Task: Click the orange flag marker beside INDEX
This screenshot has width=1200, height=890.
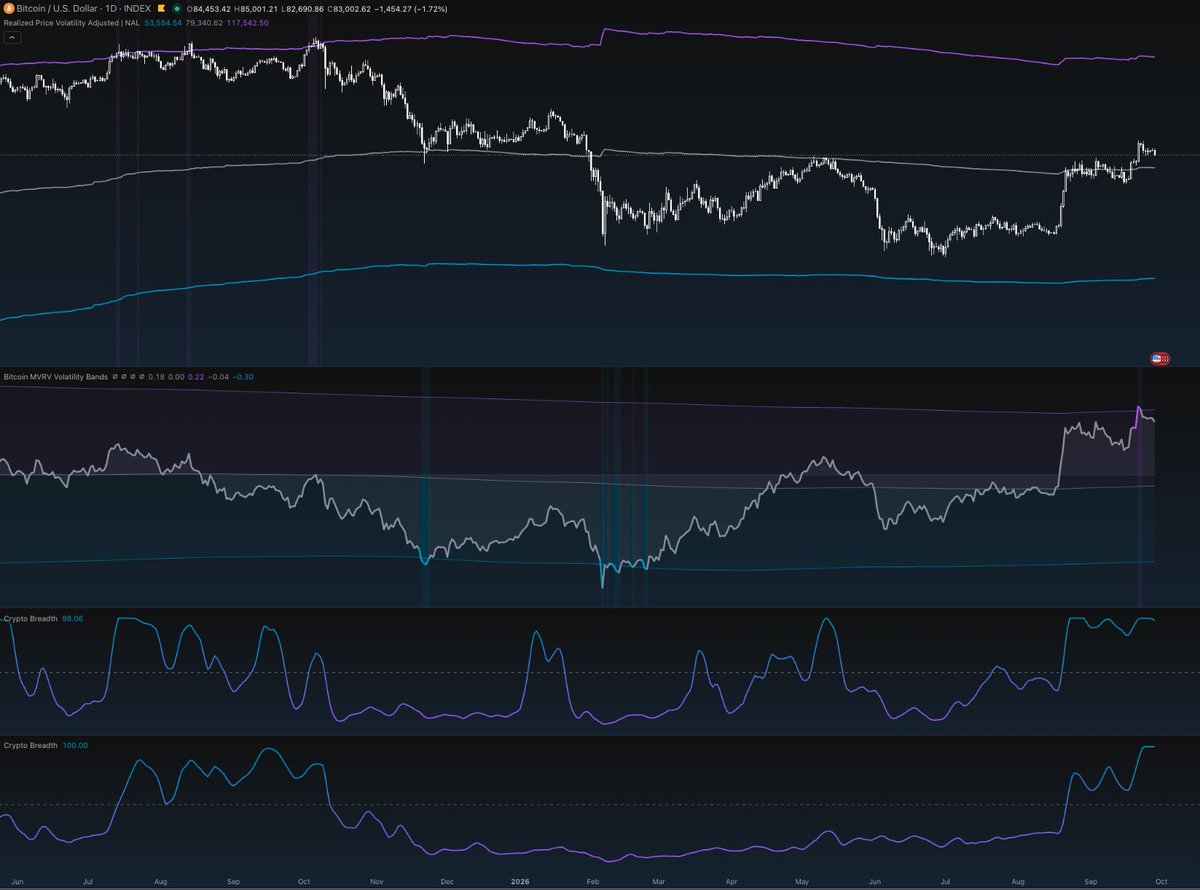Action: tap(162, 8)
